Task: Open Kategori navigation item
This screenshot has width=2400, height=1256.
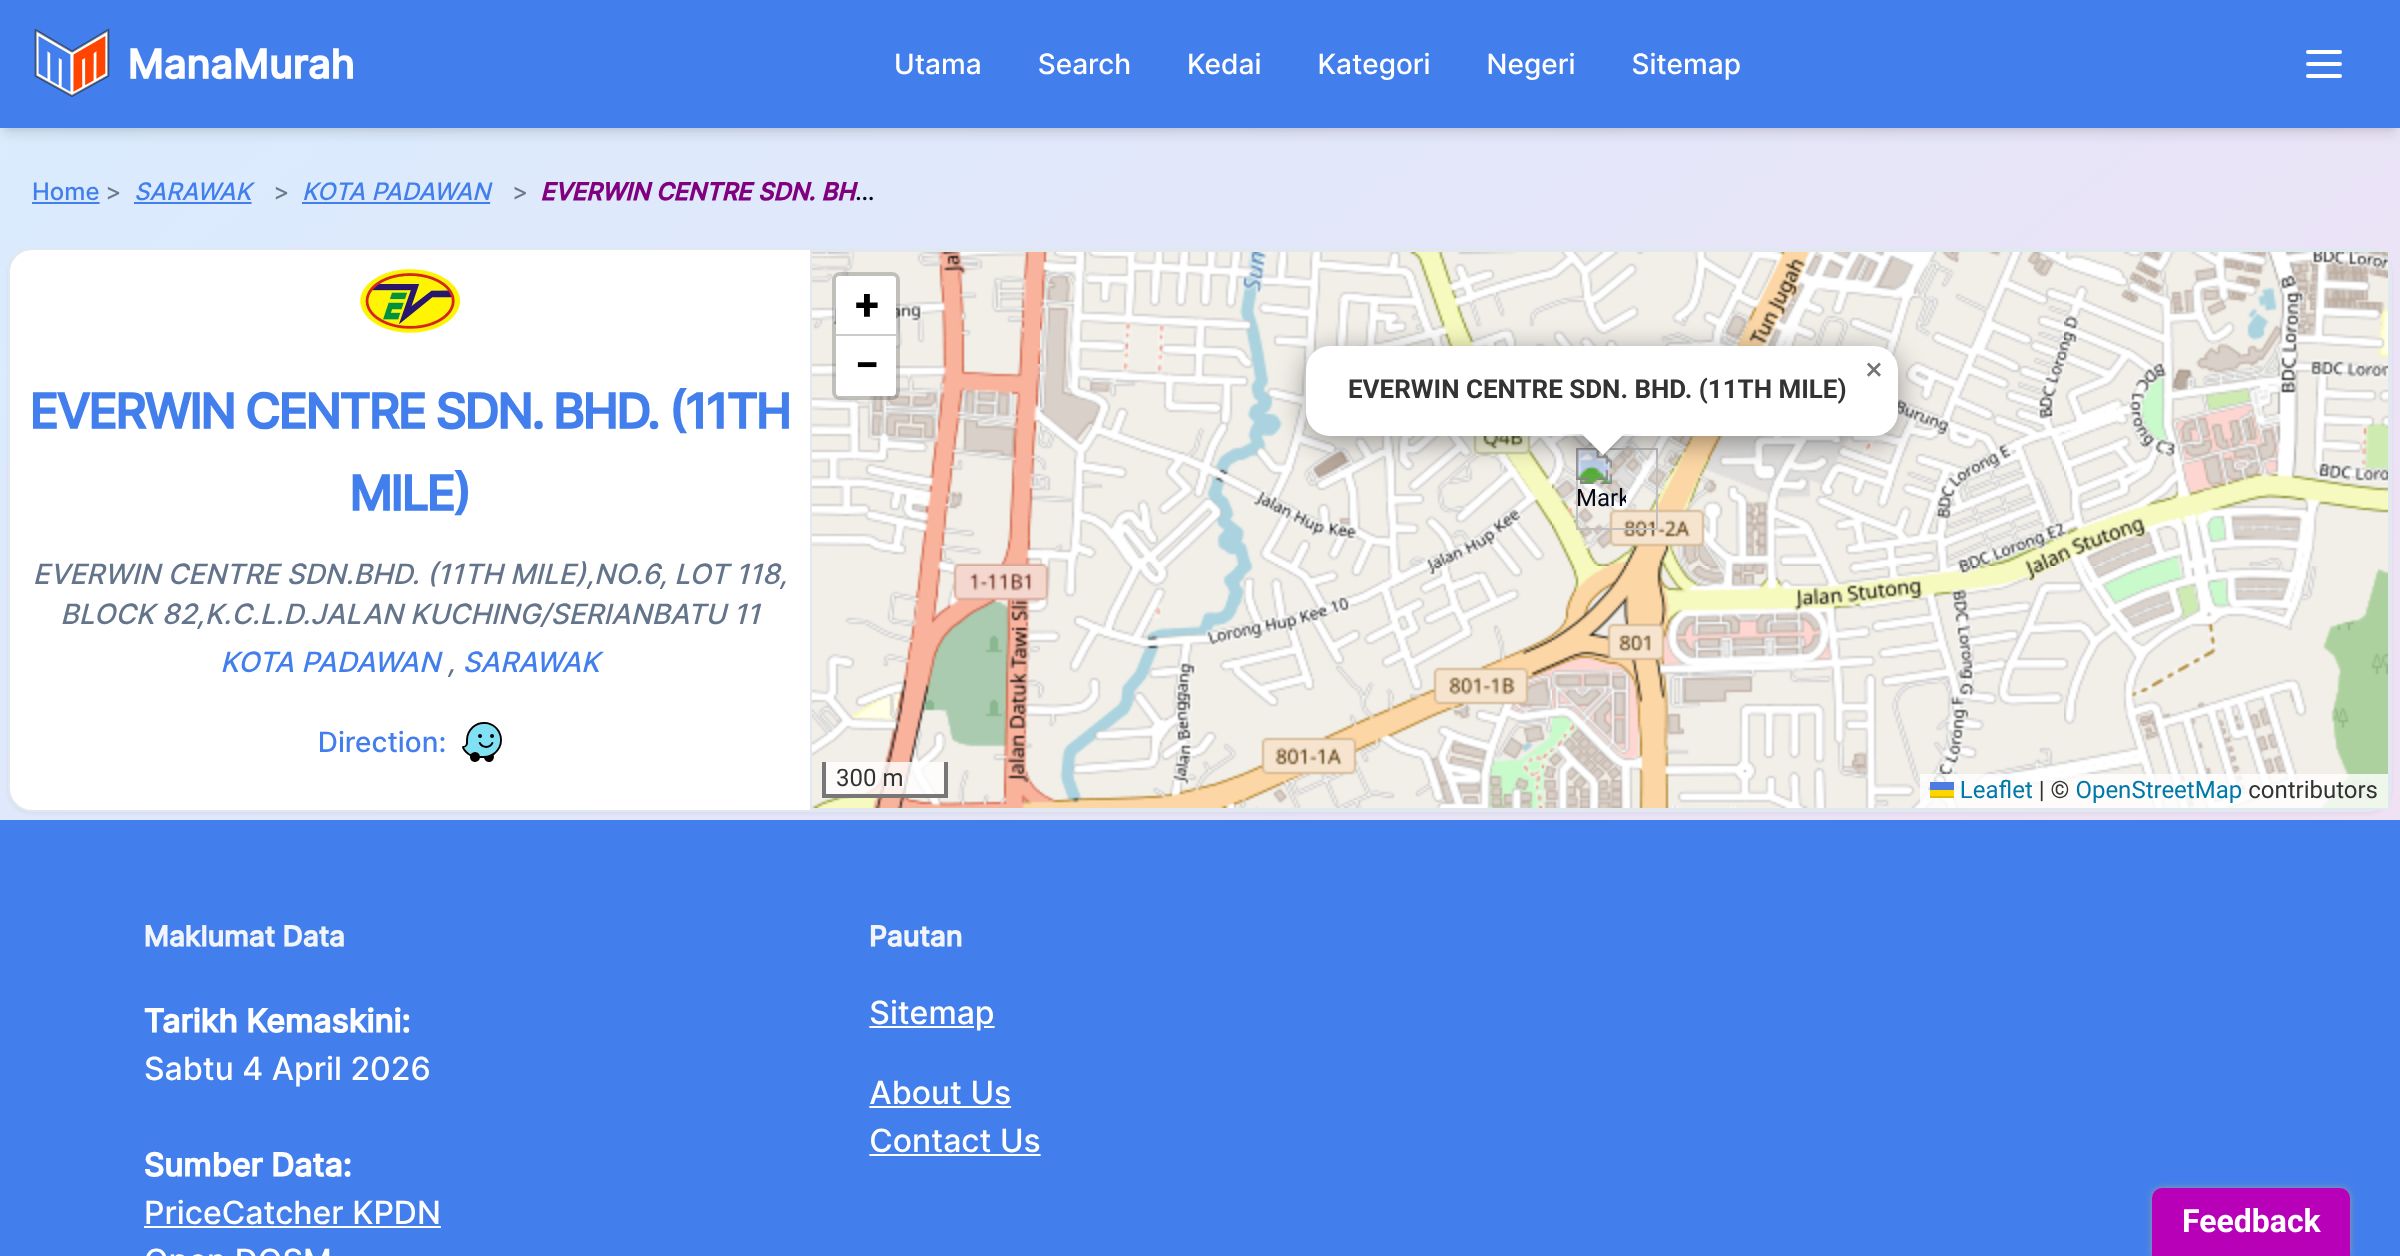Action: point(1373,64)
